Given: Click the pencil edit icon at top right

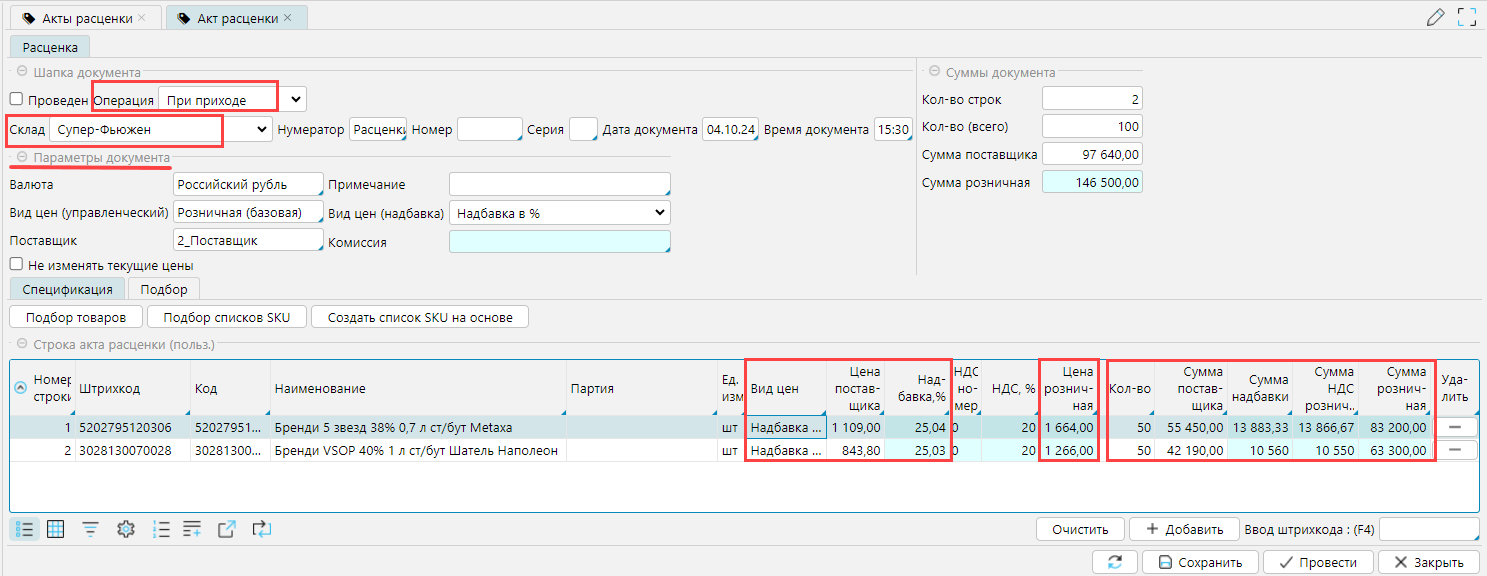Looking at the screenshot, I should click(x=1436, y=17).
